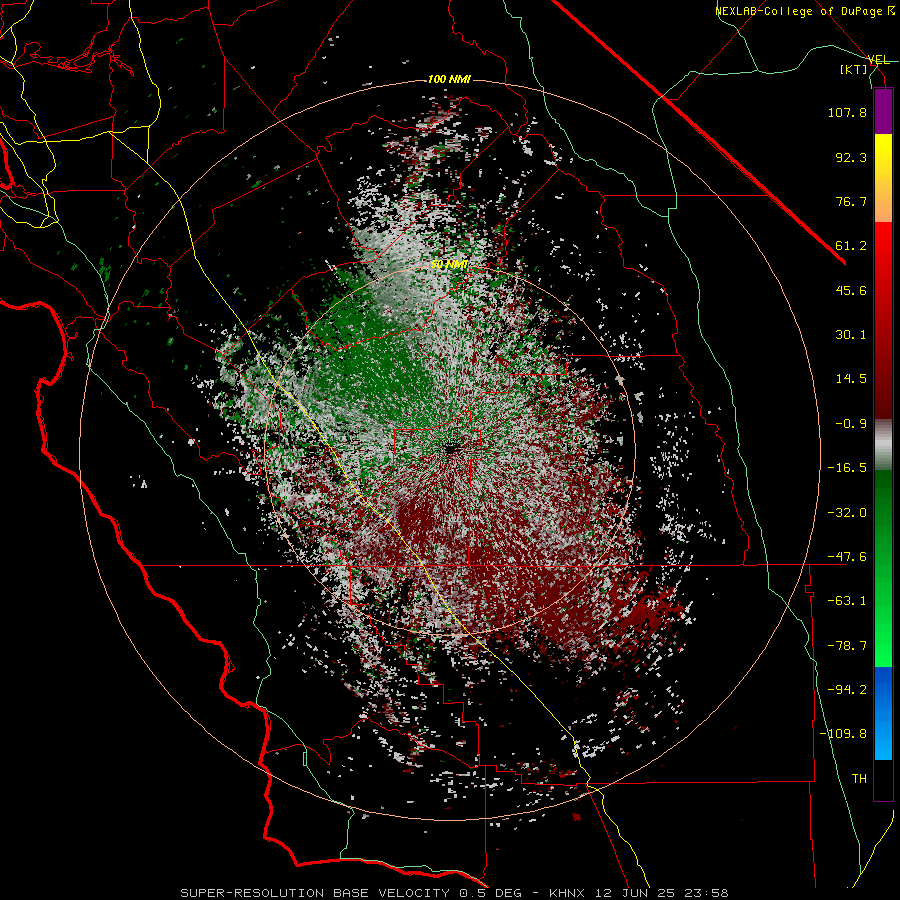Click the -78.7 legend value

847,646
